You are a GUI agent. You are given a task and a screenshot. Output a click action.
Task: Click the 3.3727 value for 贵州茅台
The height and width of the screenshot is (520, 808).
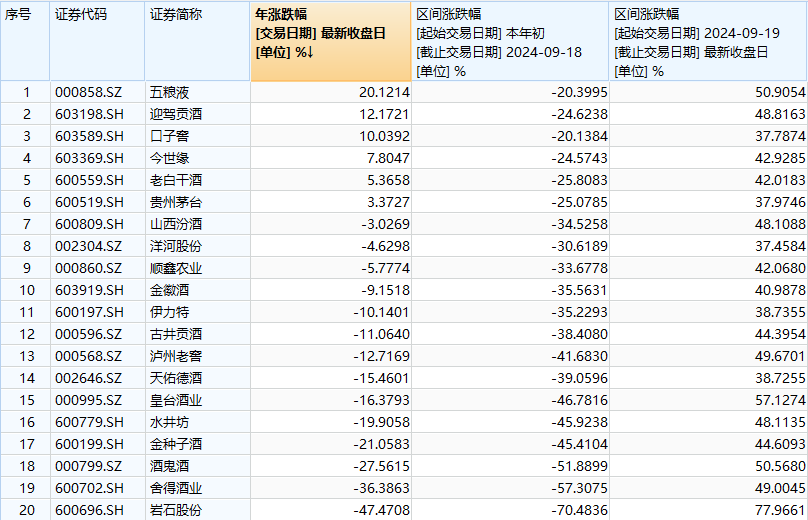tap(389, 203)
